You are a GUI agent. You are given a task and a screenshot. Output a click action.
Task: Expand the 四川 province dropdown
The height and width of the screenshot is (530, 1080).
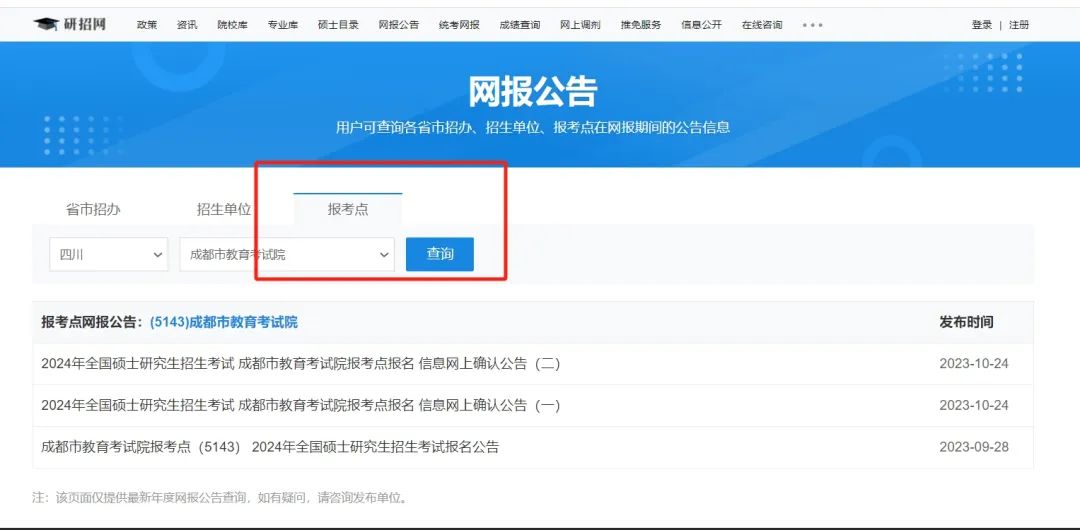coord(109,255)
